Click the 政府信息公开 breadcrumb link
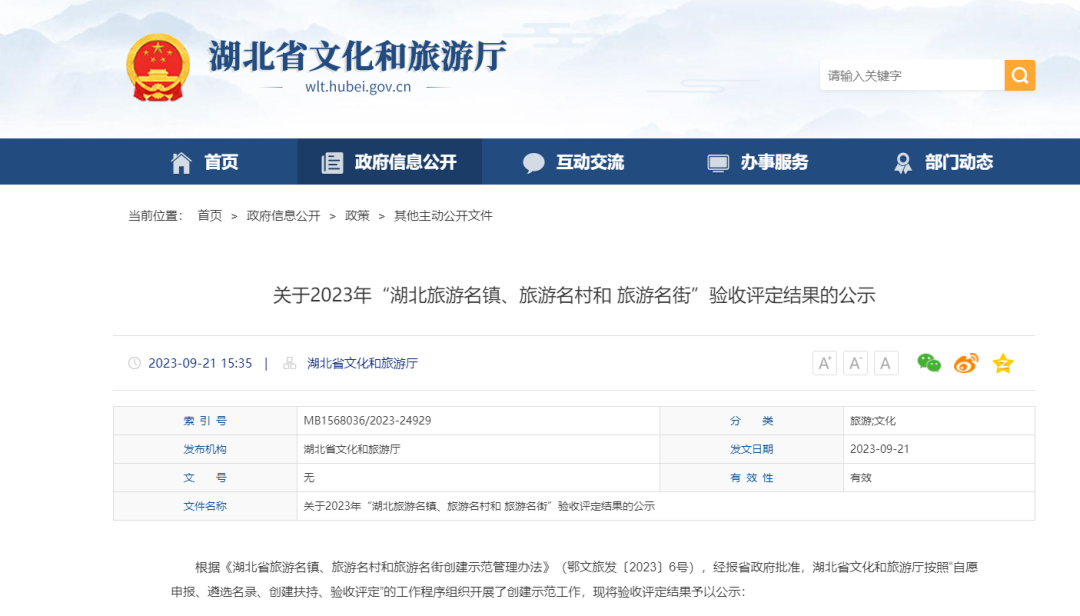The width and height of the screenshot is (1080, 616). (x=283, y=216)
